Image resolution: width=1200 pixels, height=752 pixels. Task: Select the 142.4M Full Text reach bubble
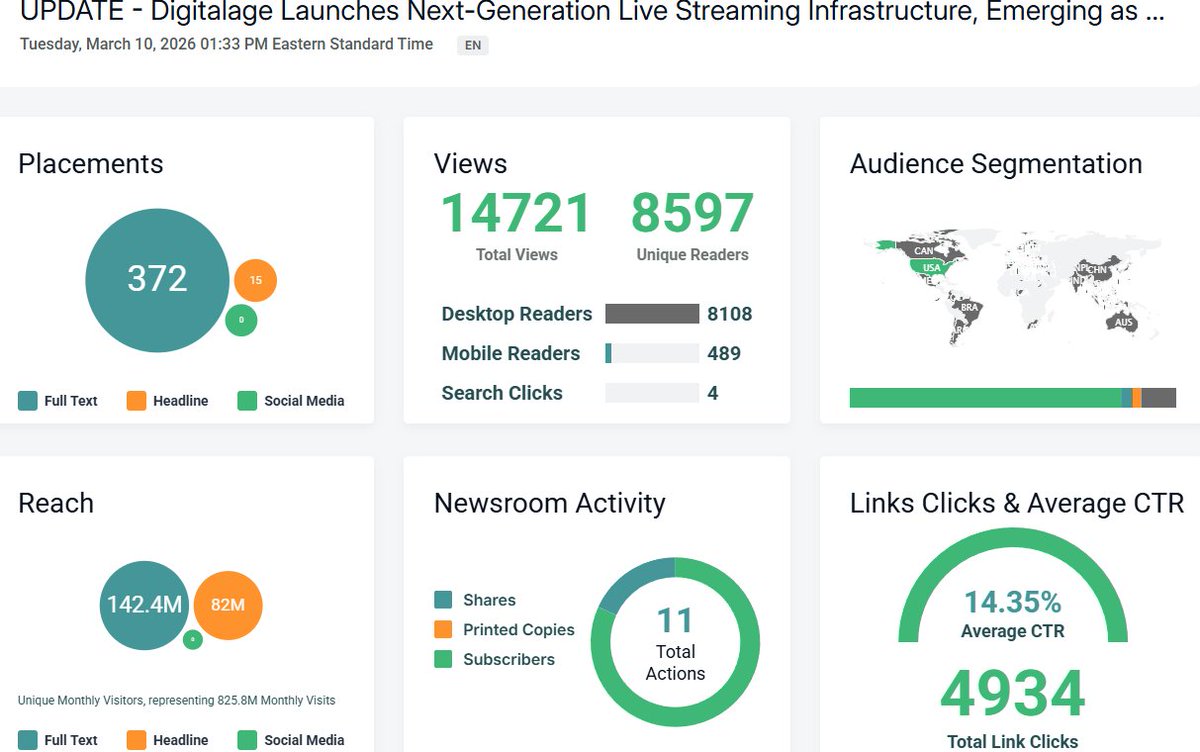pos(144,604)
